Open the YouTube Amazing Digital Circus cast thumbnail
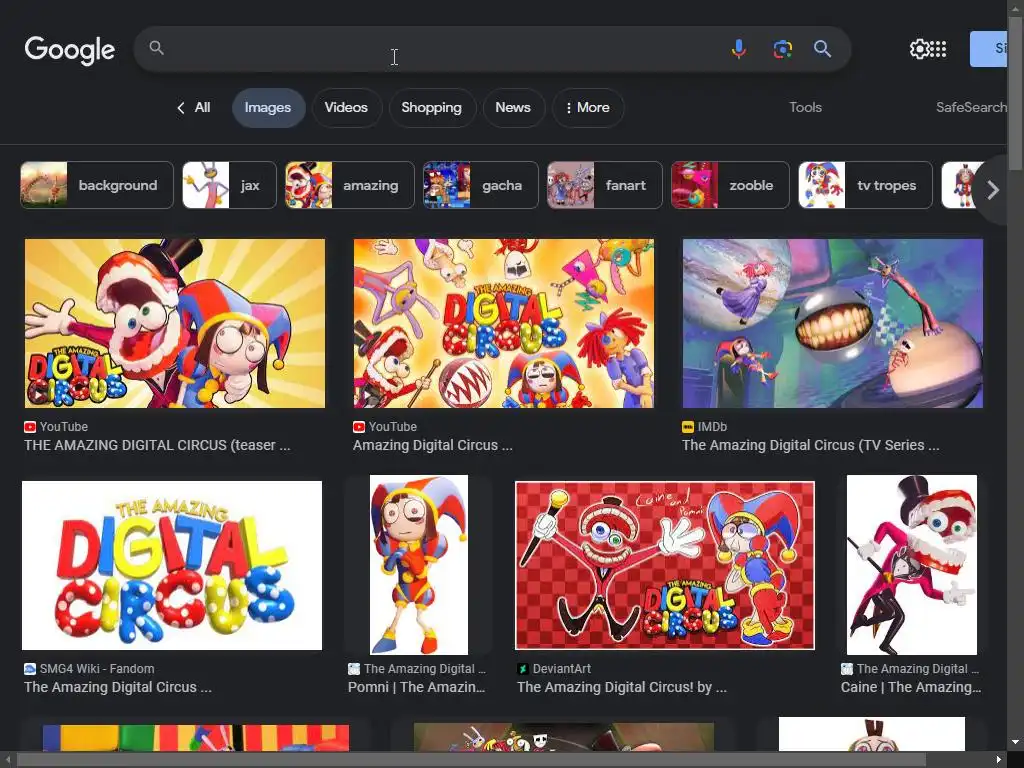Image resolution: width=1024 pixels, height=768 pixels. (504, 323)
